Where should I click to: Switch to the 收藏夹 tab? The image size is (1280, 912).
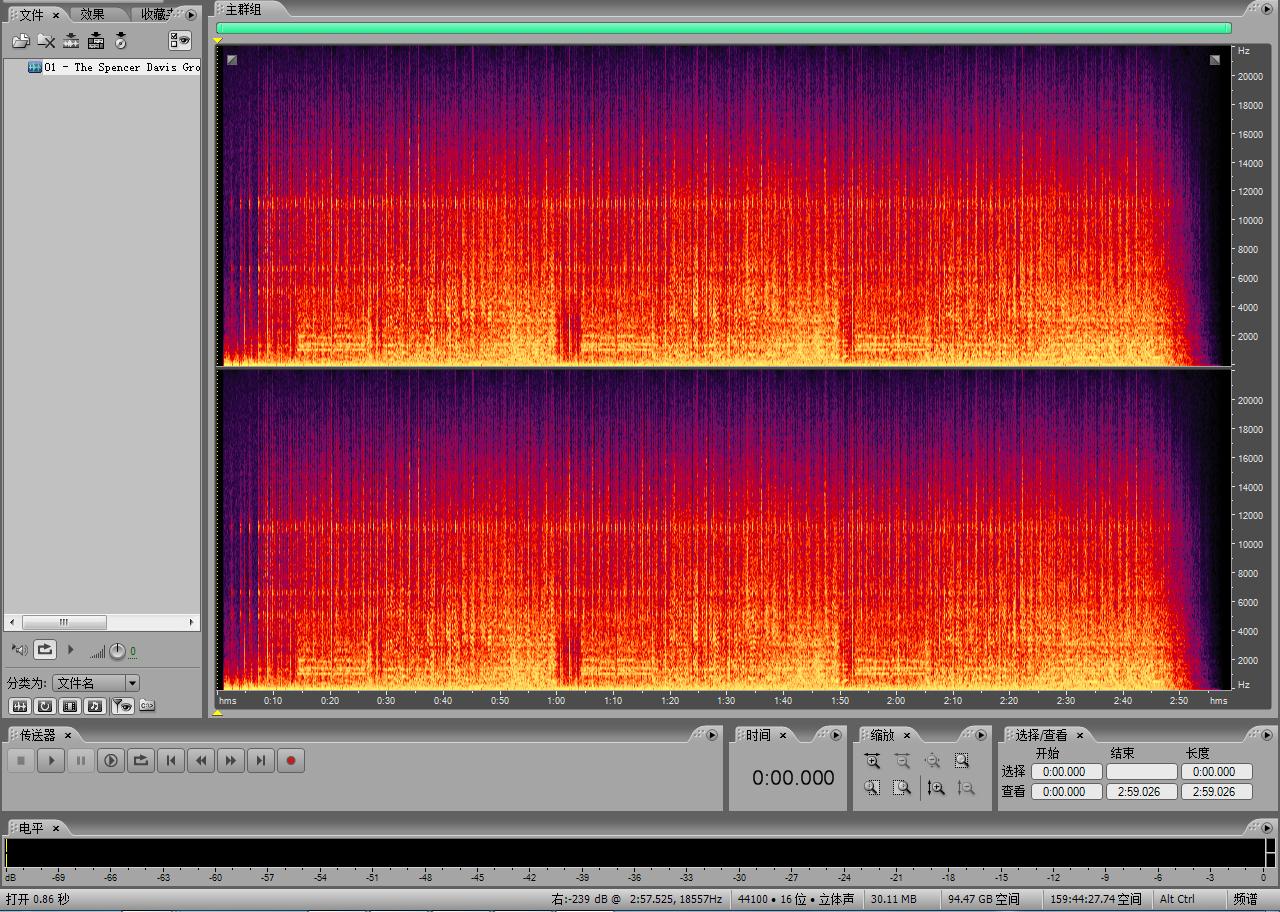pos(155,15)
